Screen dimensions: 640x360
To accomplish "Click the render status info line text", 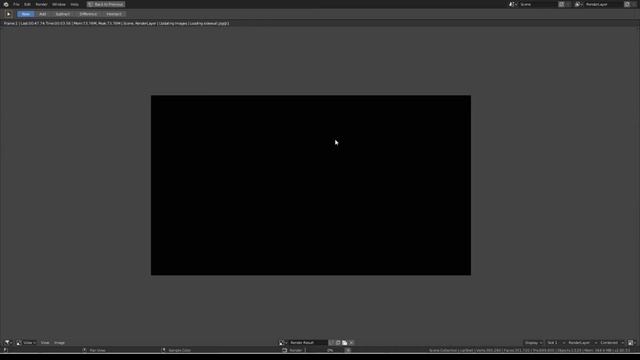I will coord(116,24).
